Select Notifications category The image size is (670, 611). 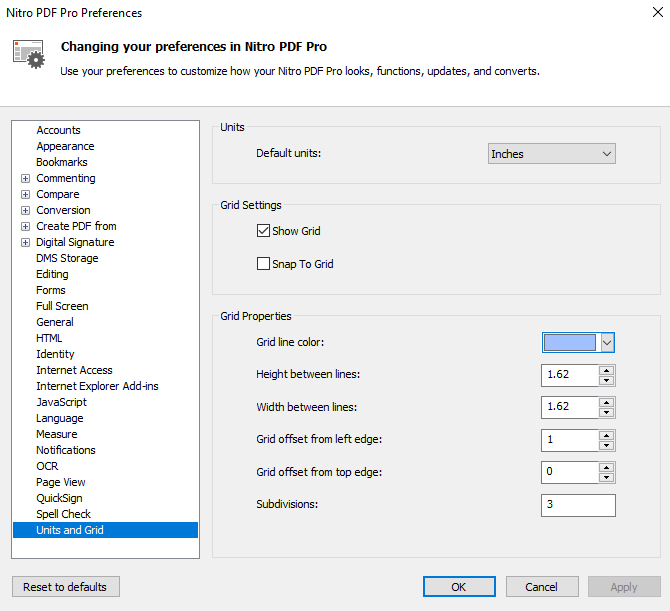tap(66, 450)
